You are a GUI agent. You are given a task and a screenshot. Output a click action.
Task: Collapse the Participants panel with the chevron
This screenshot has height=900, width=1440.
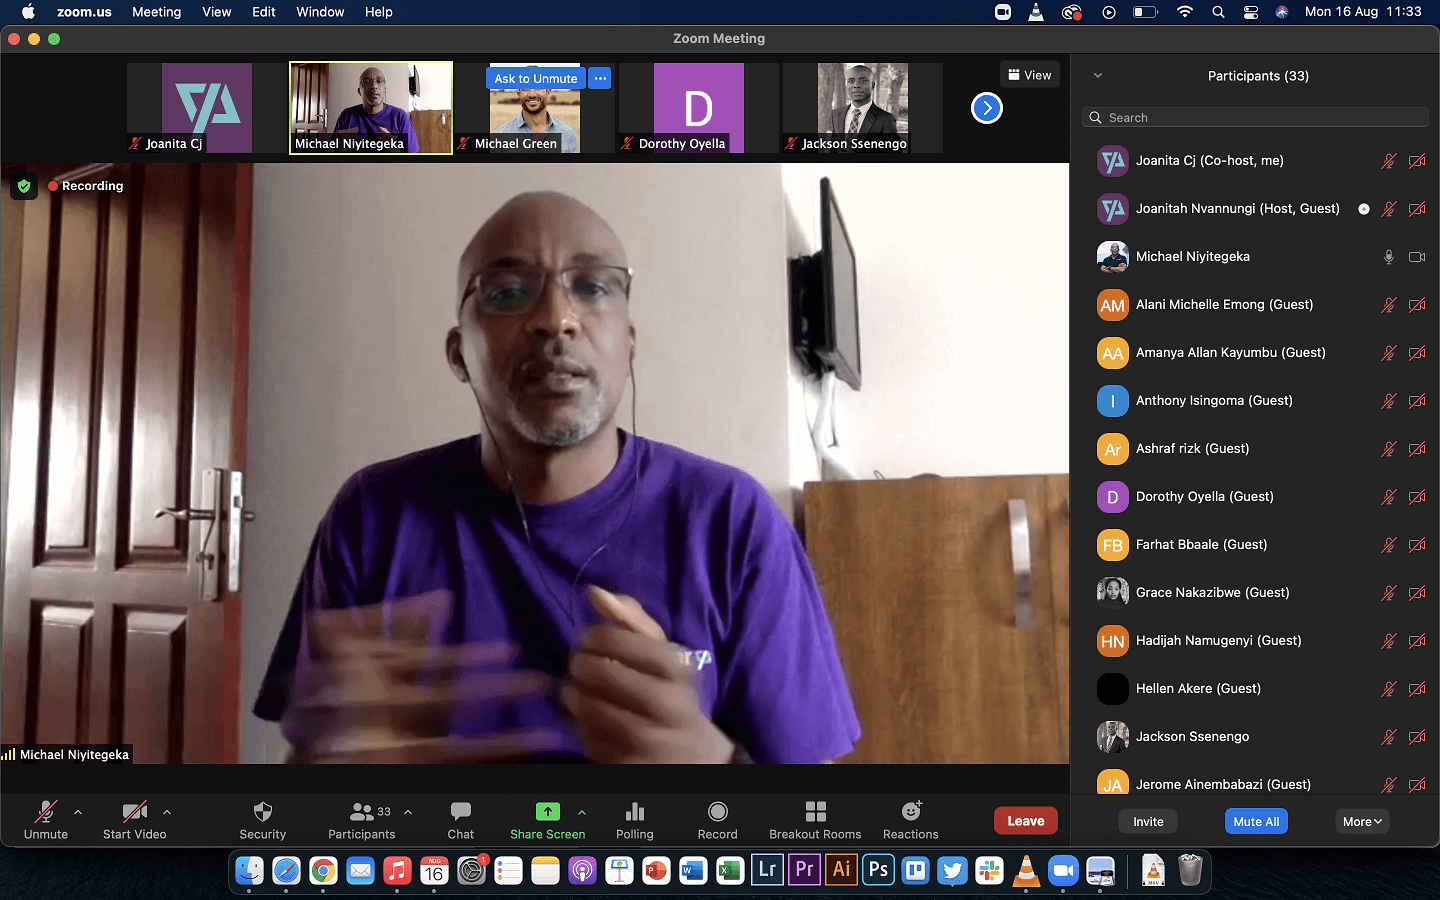point(1097,76)
